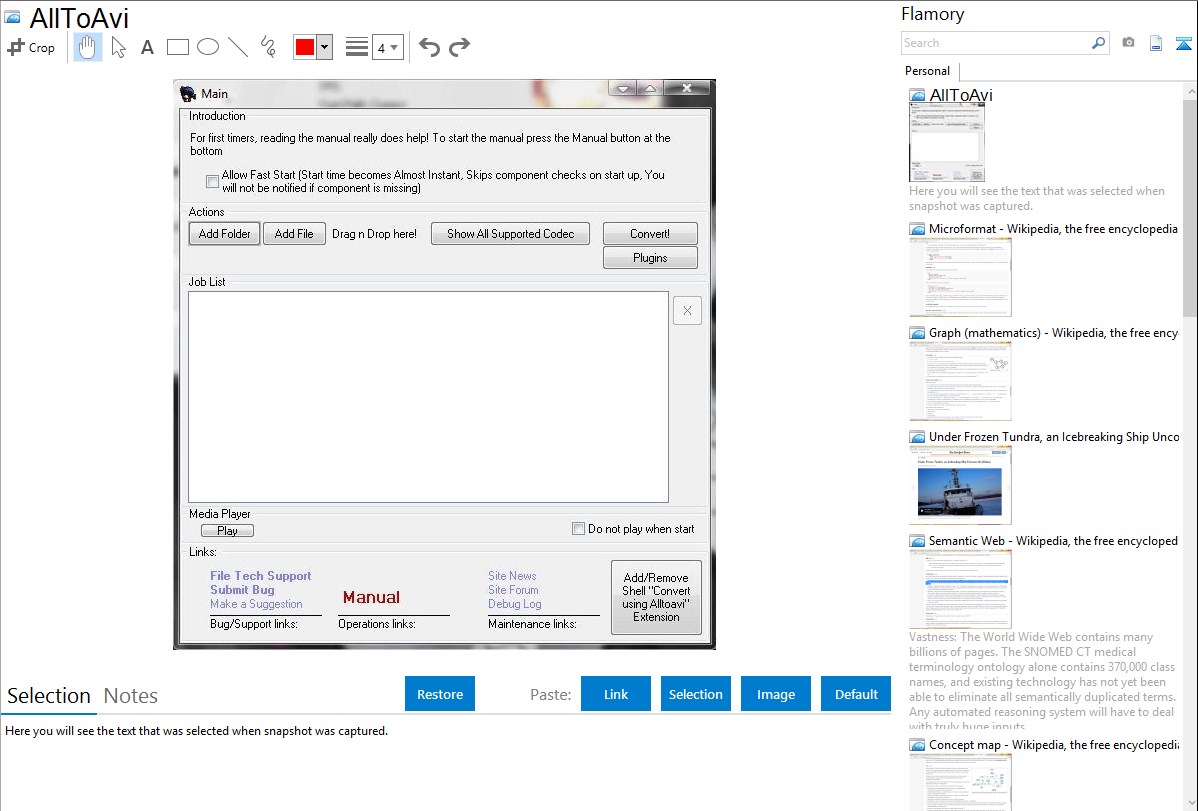Click the Convert! button
The width and height of the screenshot is (1198, 811).
(650, 234)
